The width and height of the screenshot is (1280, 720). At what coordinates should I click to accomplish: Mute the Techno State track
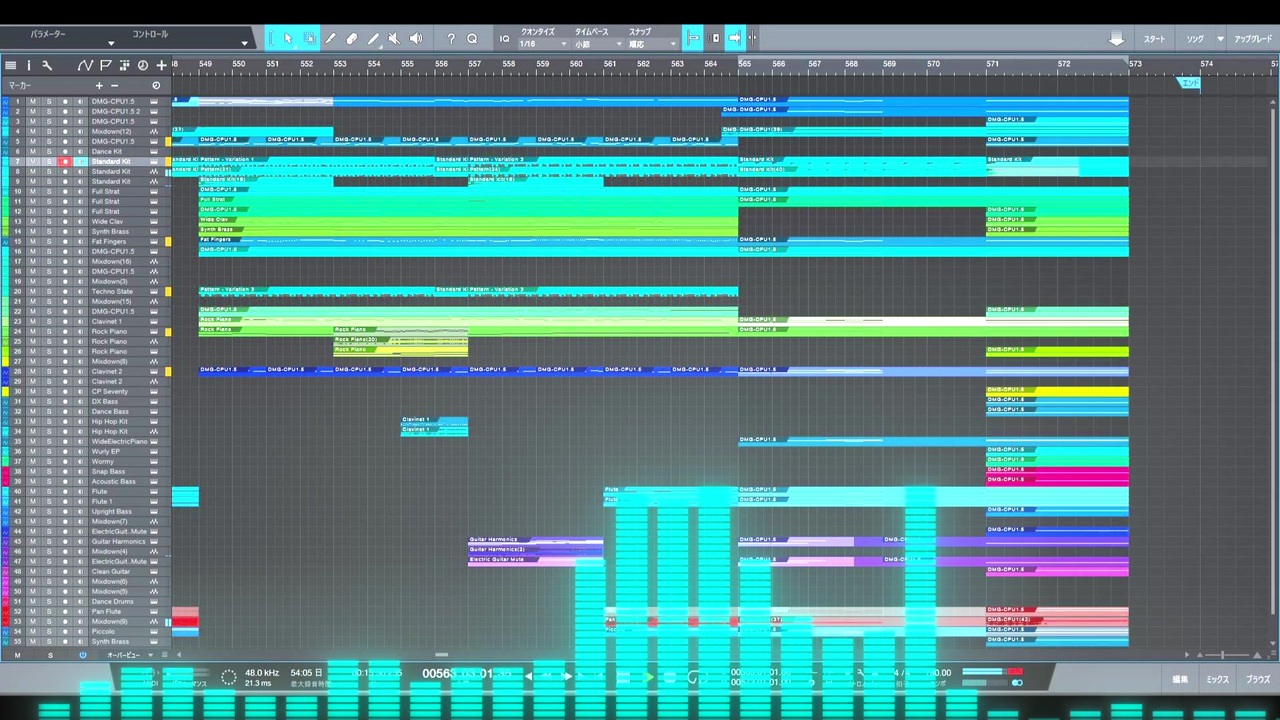[32, 291]
